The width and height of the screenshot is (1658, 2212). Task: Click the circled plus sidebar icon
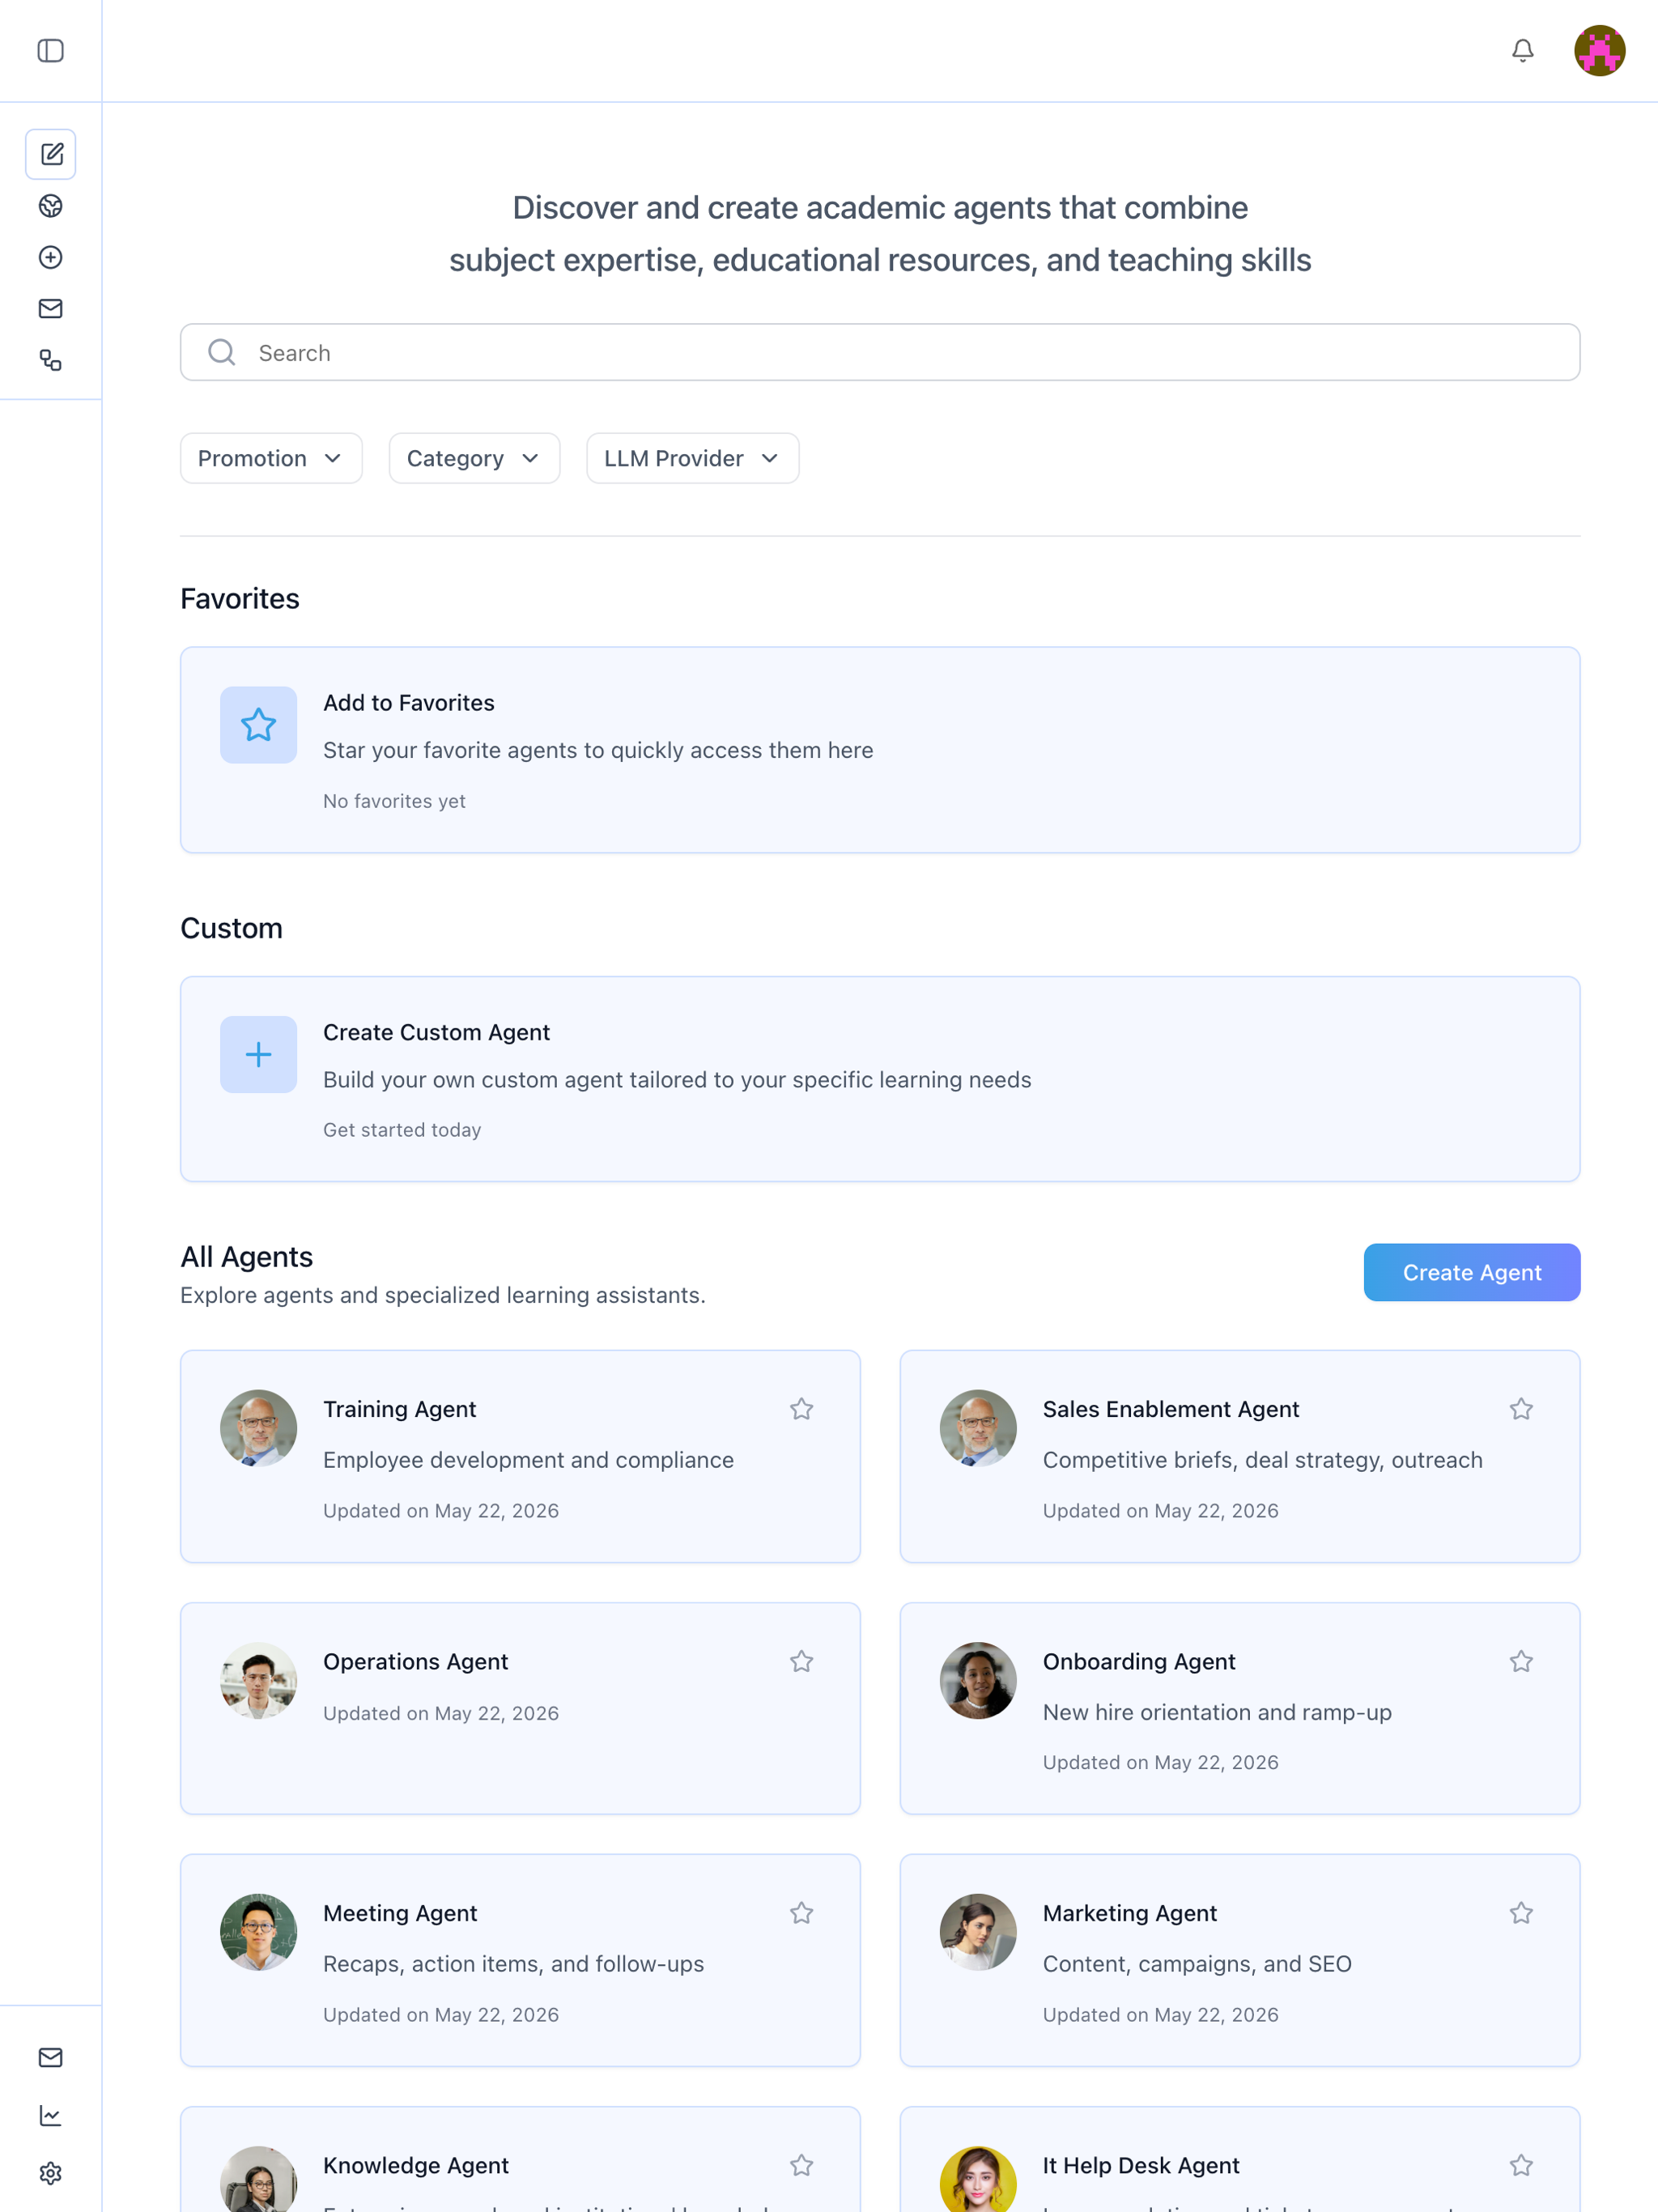(51, 258)
